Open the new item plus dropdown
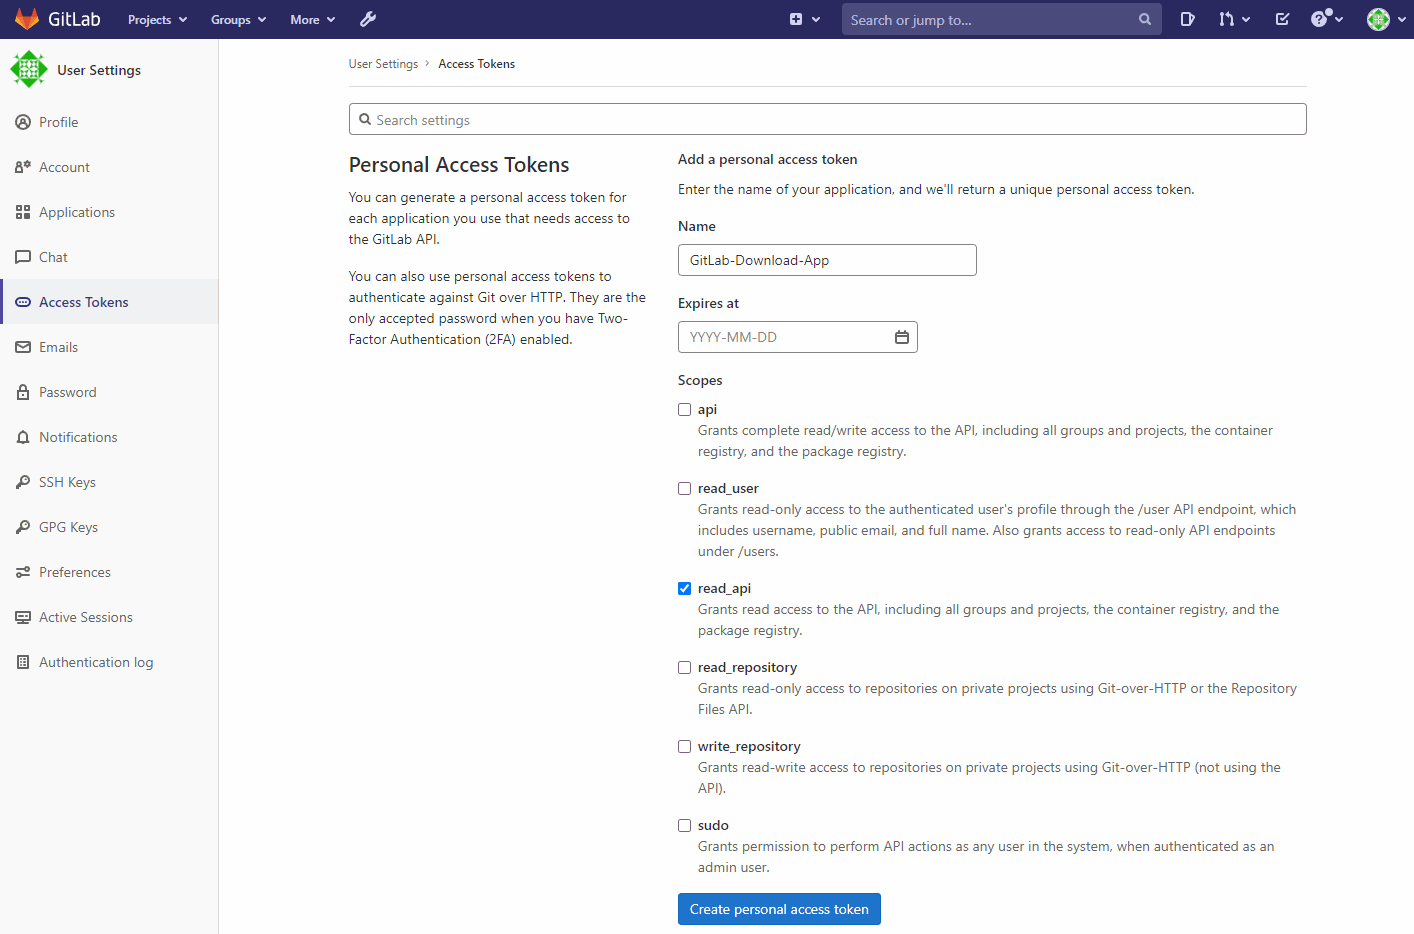 pyautogui.click(x=805, y=19)
